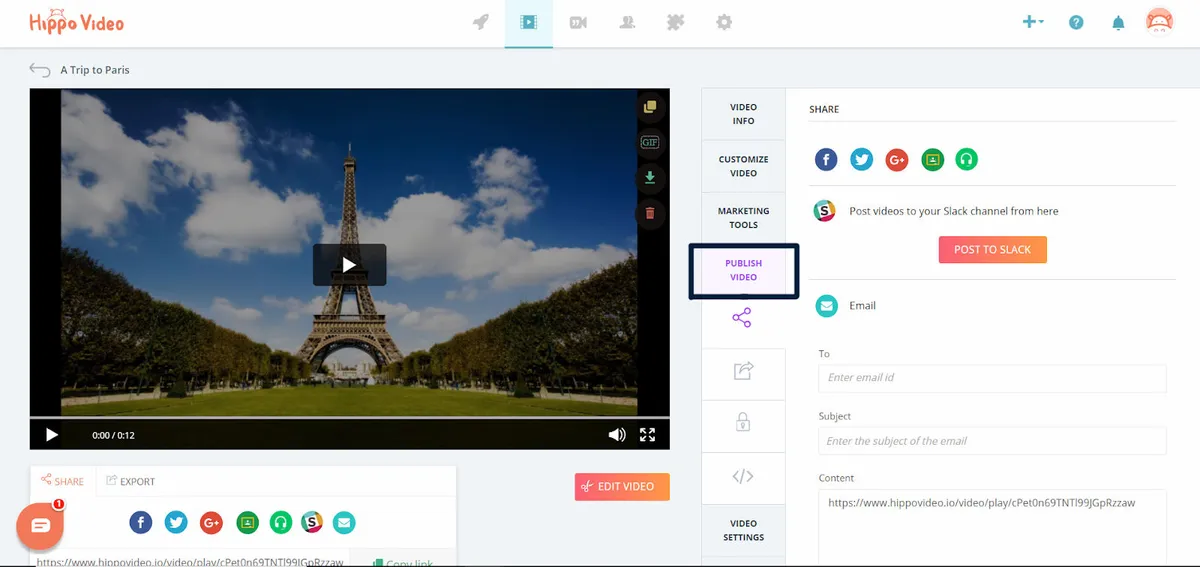Share via Twitter icon in Share panel
Screen dimensions: 1200x567
click(861, 159)
